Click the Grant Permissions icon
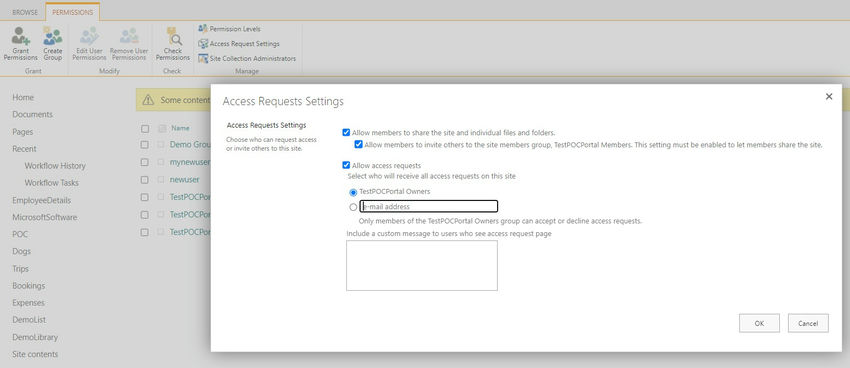This screenshot has width=850, height=368. tap(21, 36)
